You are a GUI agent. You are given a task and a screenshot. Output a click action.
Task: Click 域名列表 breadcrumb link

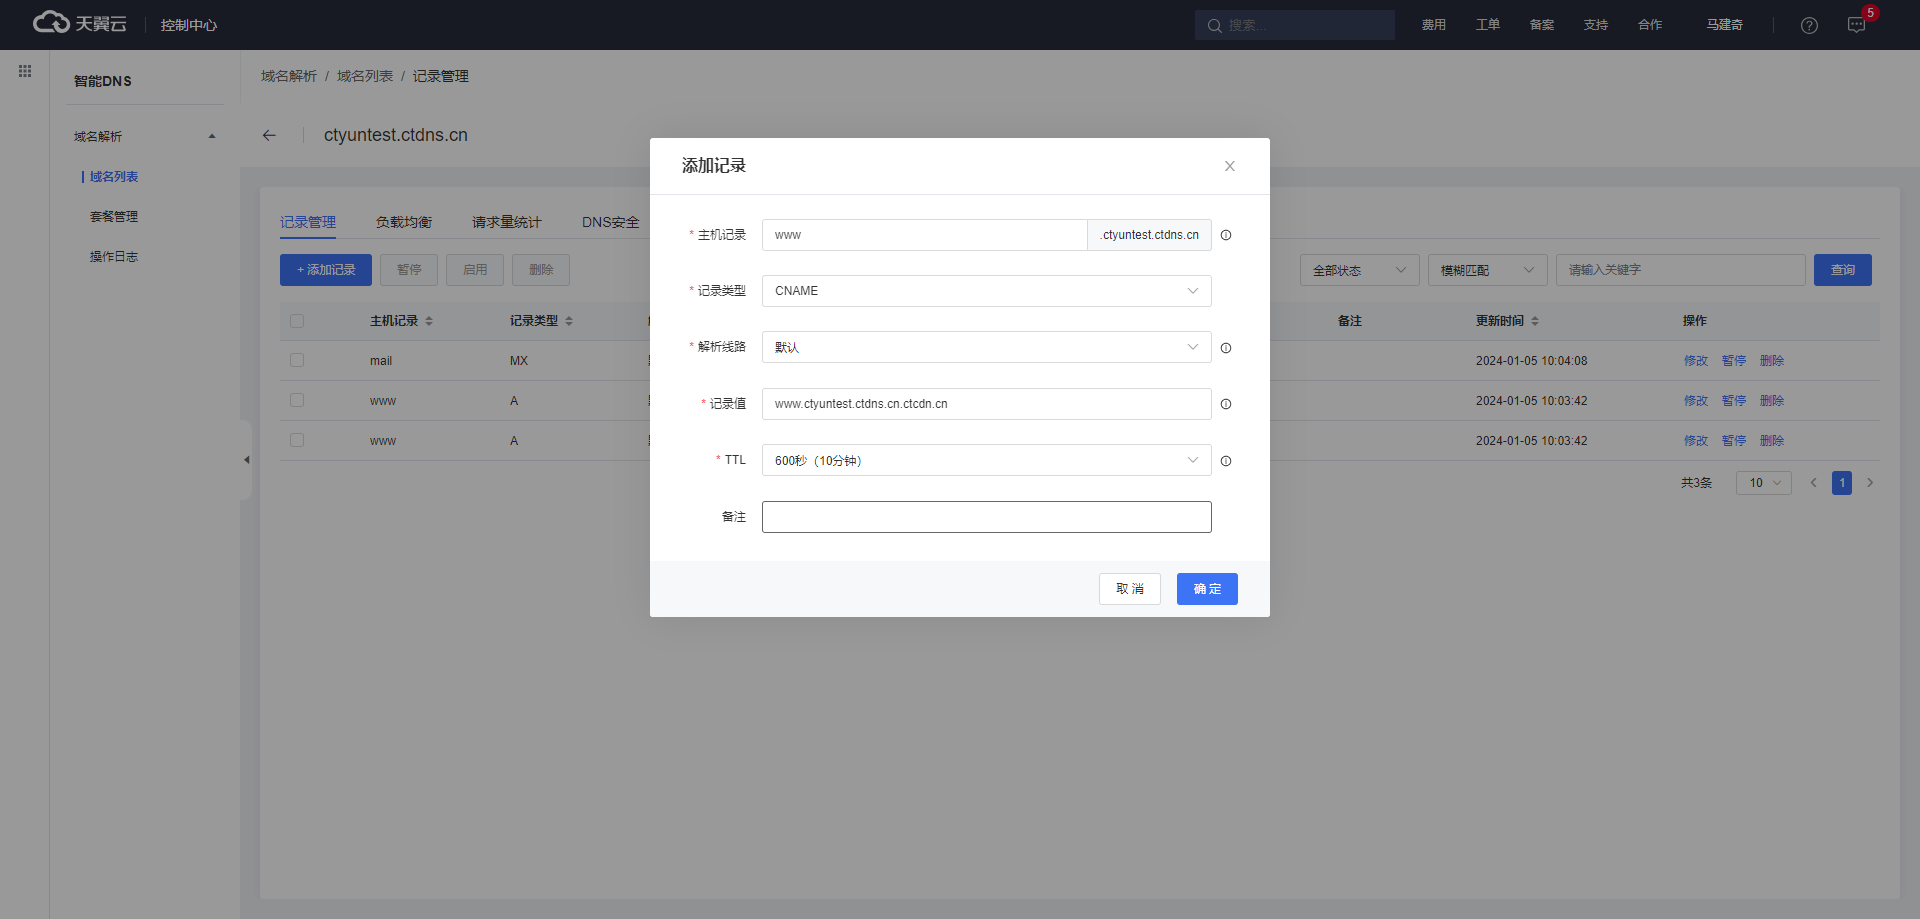point(365,76)
